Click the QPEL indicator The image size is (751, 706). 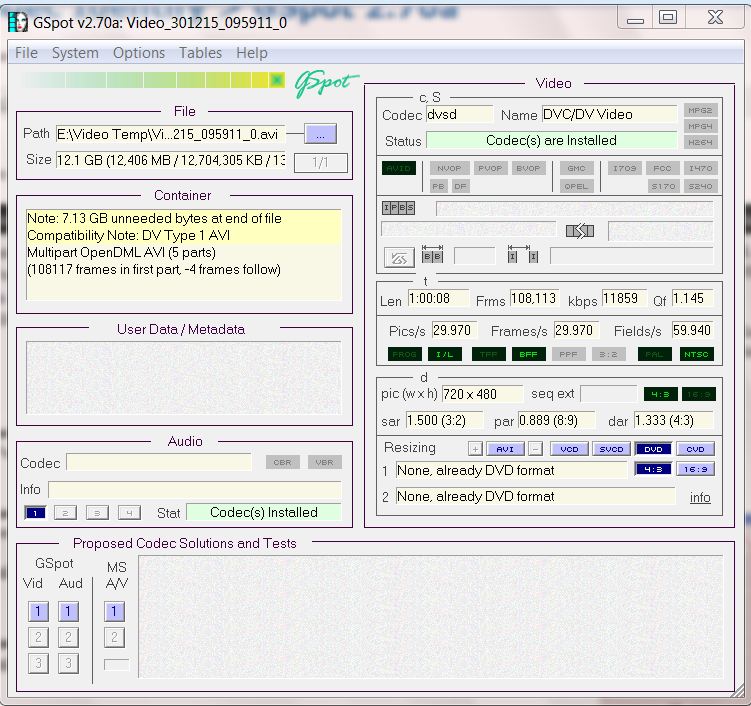576,186
